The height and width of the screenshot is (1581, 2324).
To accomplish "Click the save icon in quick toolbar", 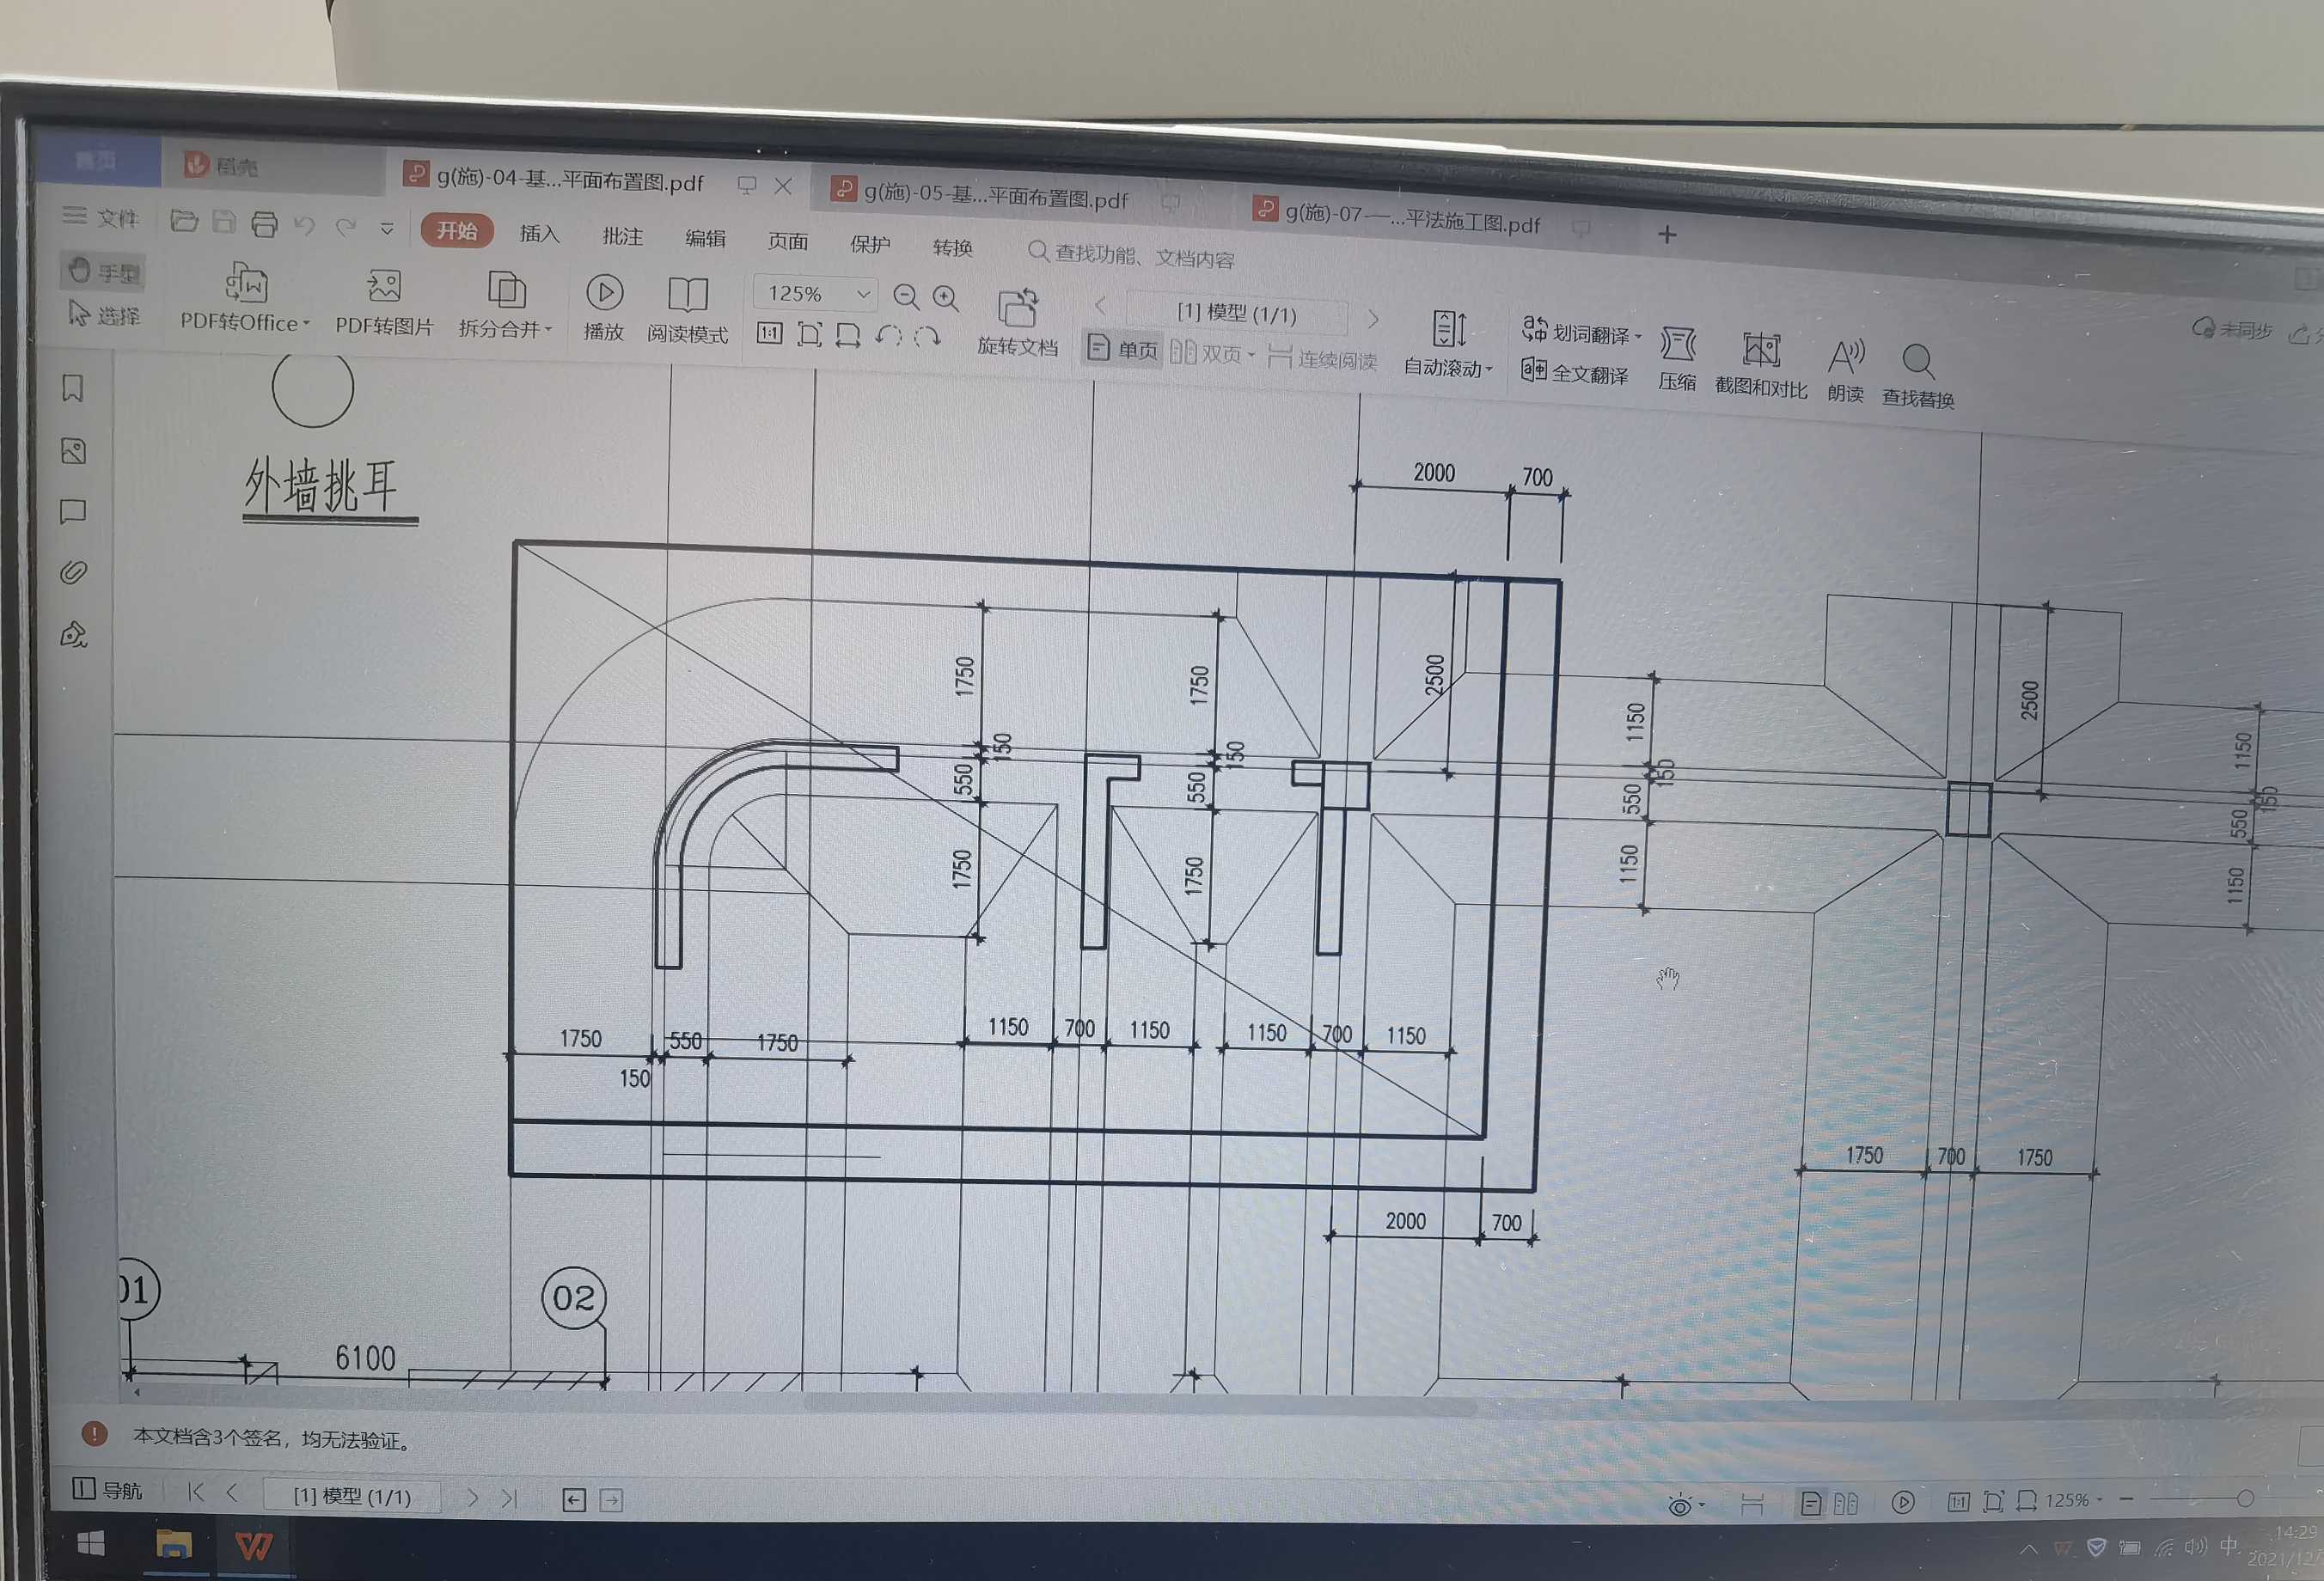I will click(225, 222).
